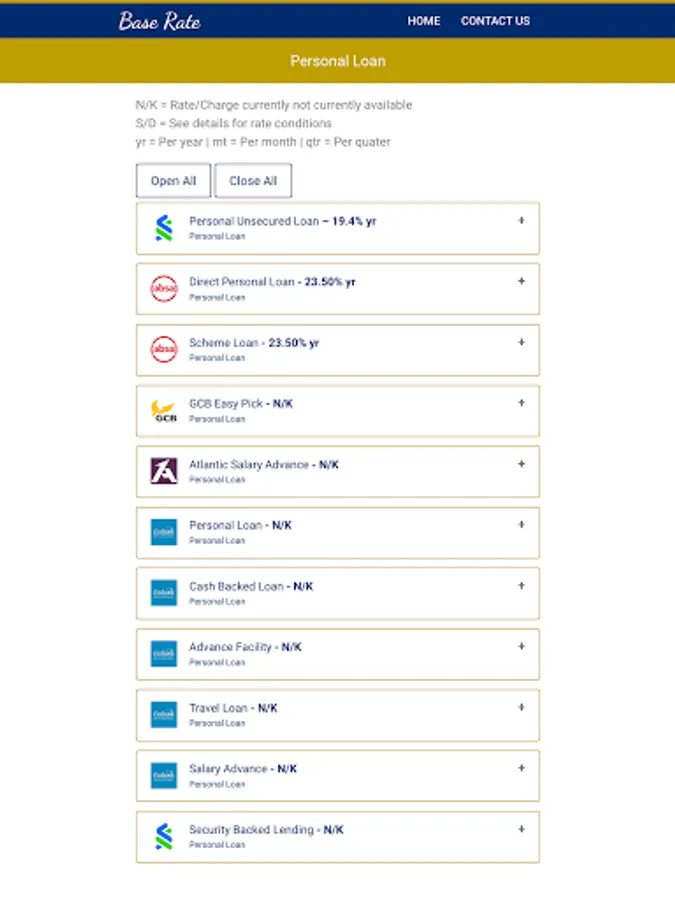Click the GCB logo on Easy Pick
This screenshot has width=675, height=900.
pyautogui.click(x=164, y=410)
